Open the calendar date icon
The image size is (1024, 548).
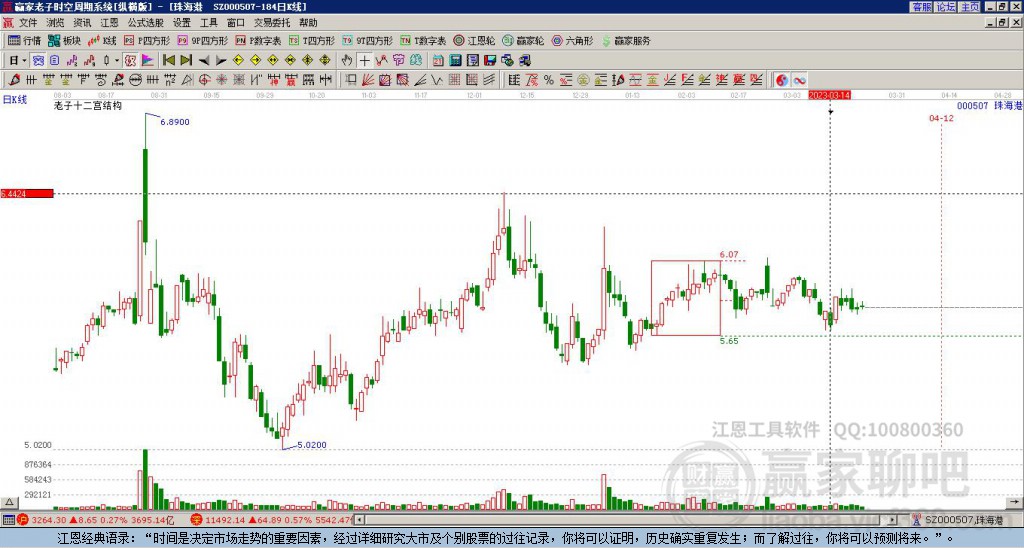[x=438, y=61]
